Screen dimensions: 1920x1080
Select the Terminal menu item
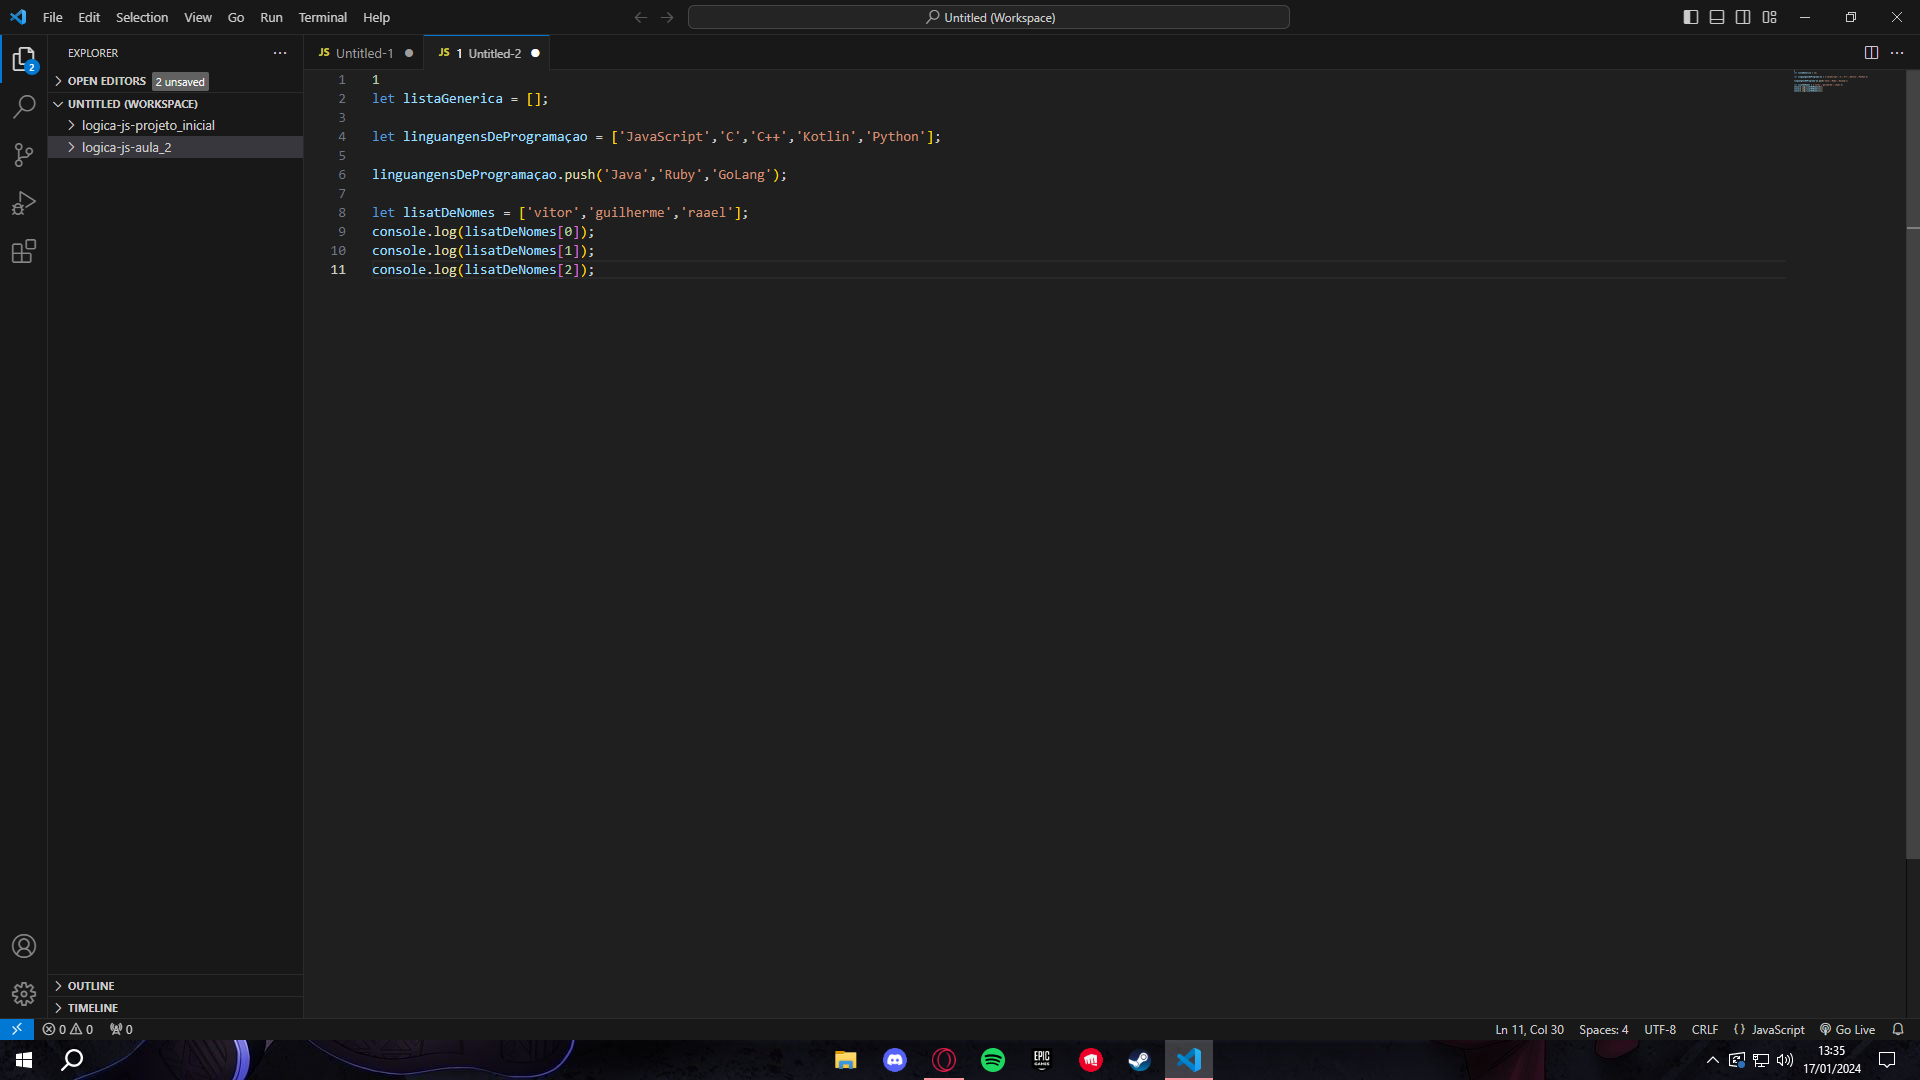[322, 17]
